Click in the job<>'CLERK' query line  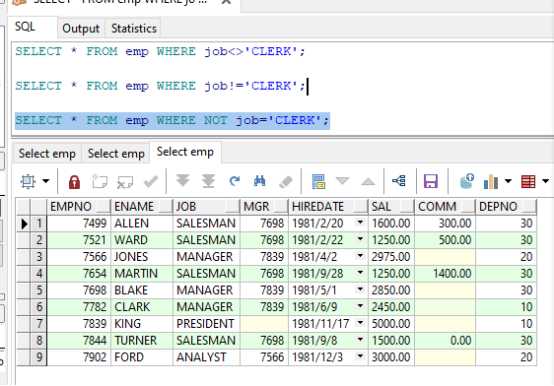point(160,52)
